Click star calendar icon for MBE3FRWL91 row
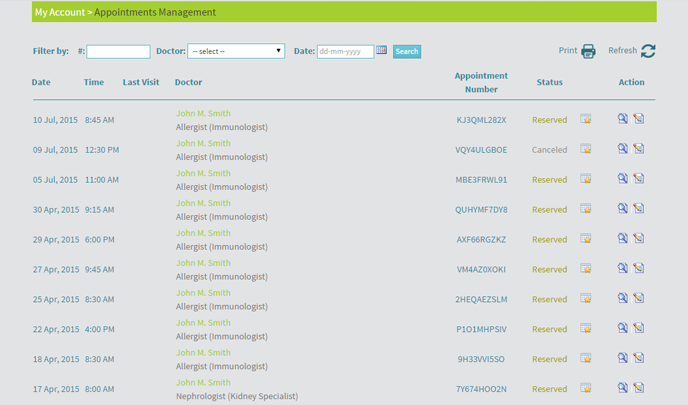The height and width of the screenshot is (405, 688). tap(586, 179)
